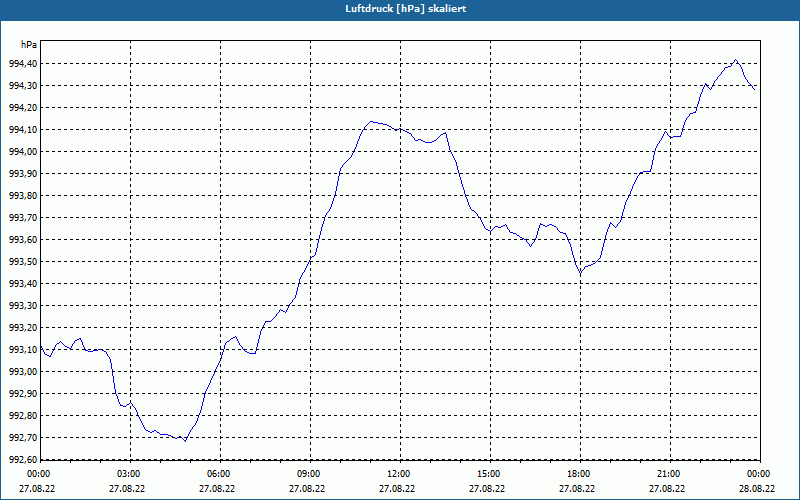Image resolution: width=800 pixels, height=500 pixels.
Task: Click the y-axis value 992,70
Action: coord(23,437)
